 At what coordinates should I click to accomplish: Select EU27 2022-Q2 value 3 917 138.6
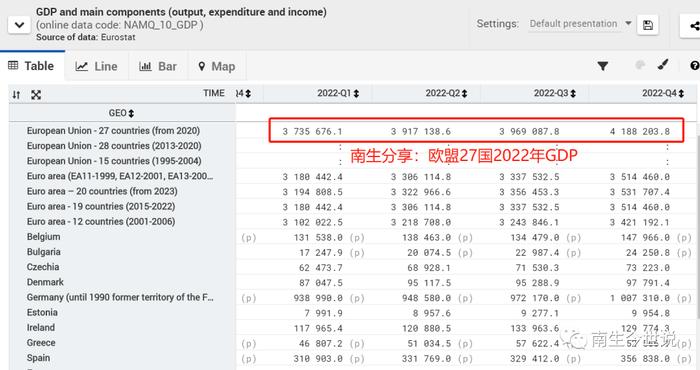click(421, 132)
